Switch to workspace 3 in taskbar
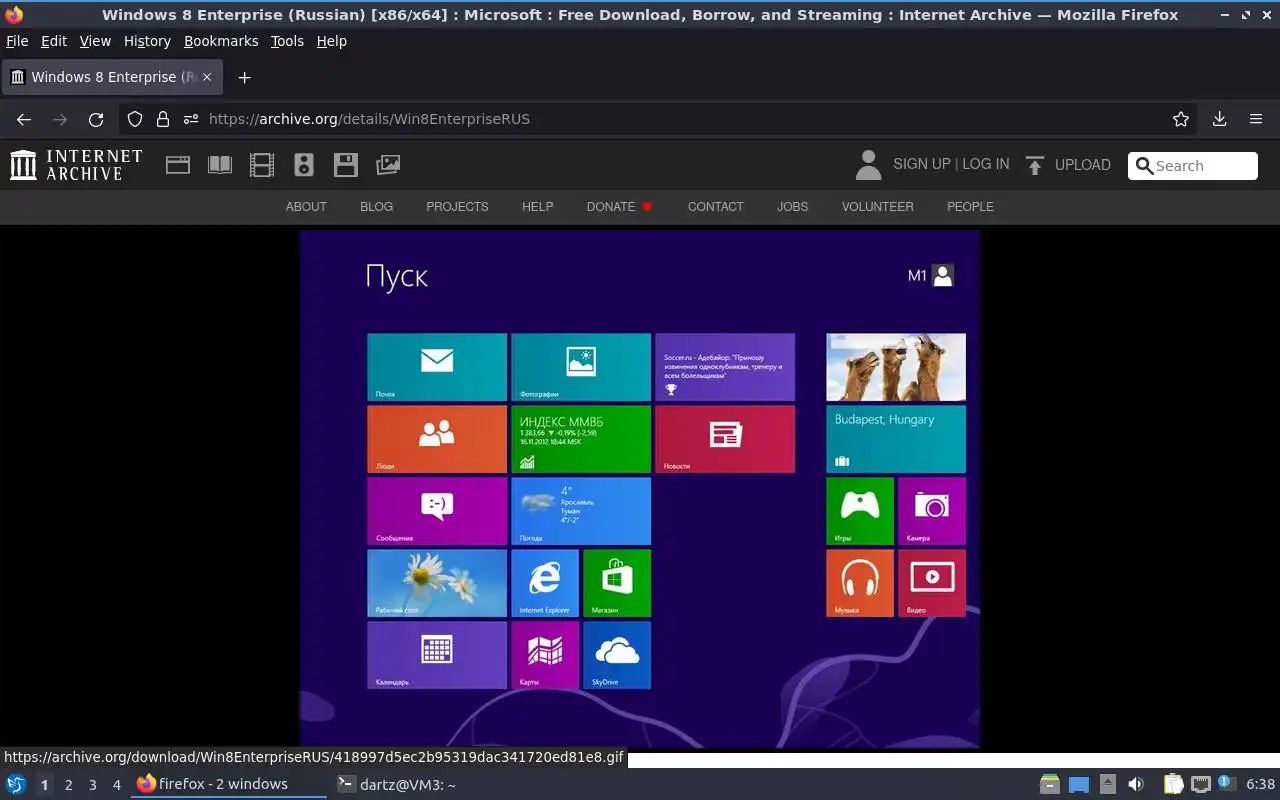This screenshot has height=800, width=1280. point(92,785)
